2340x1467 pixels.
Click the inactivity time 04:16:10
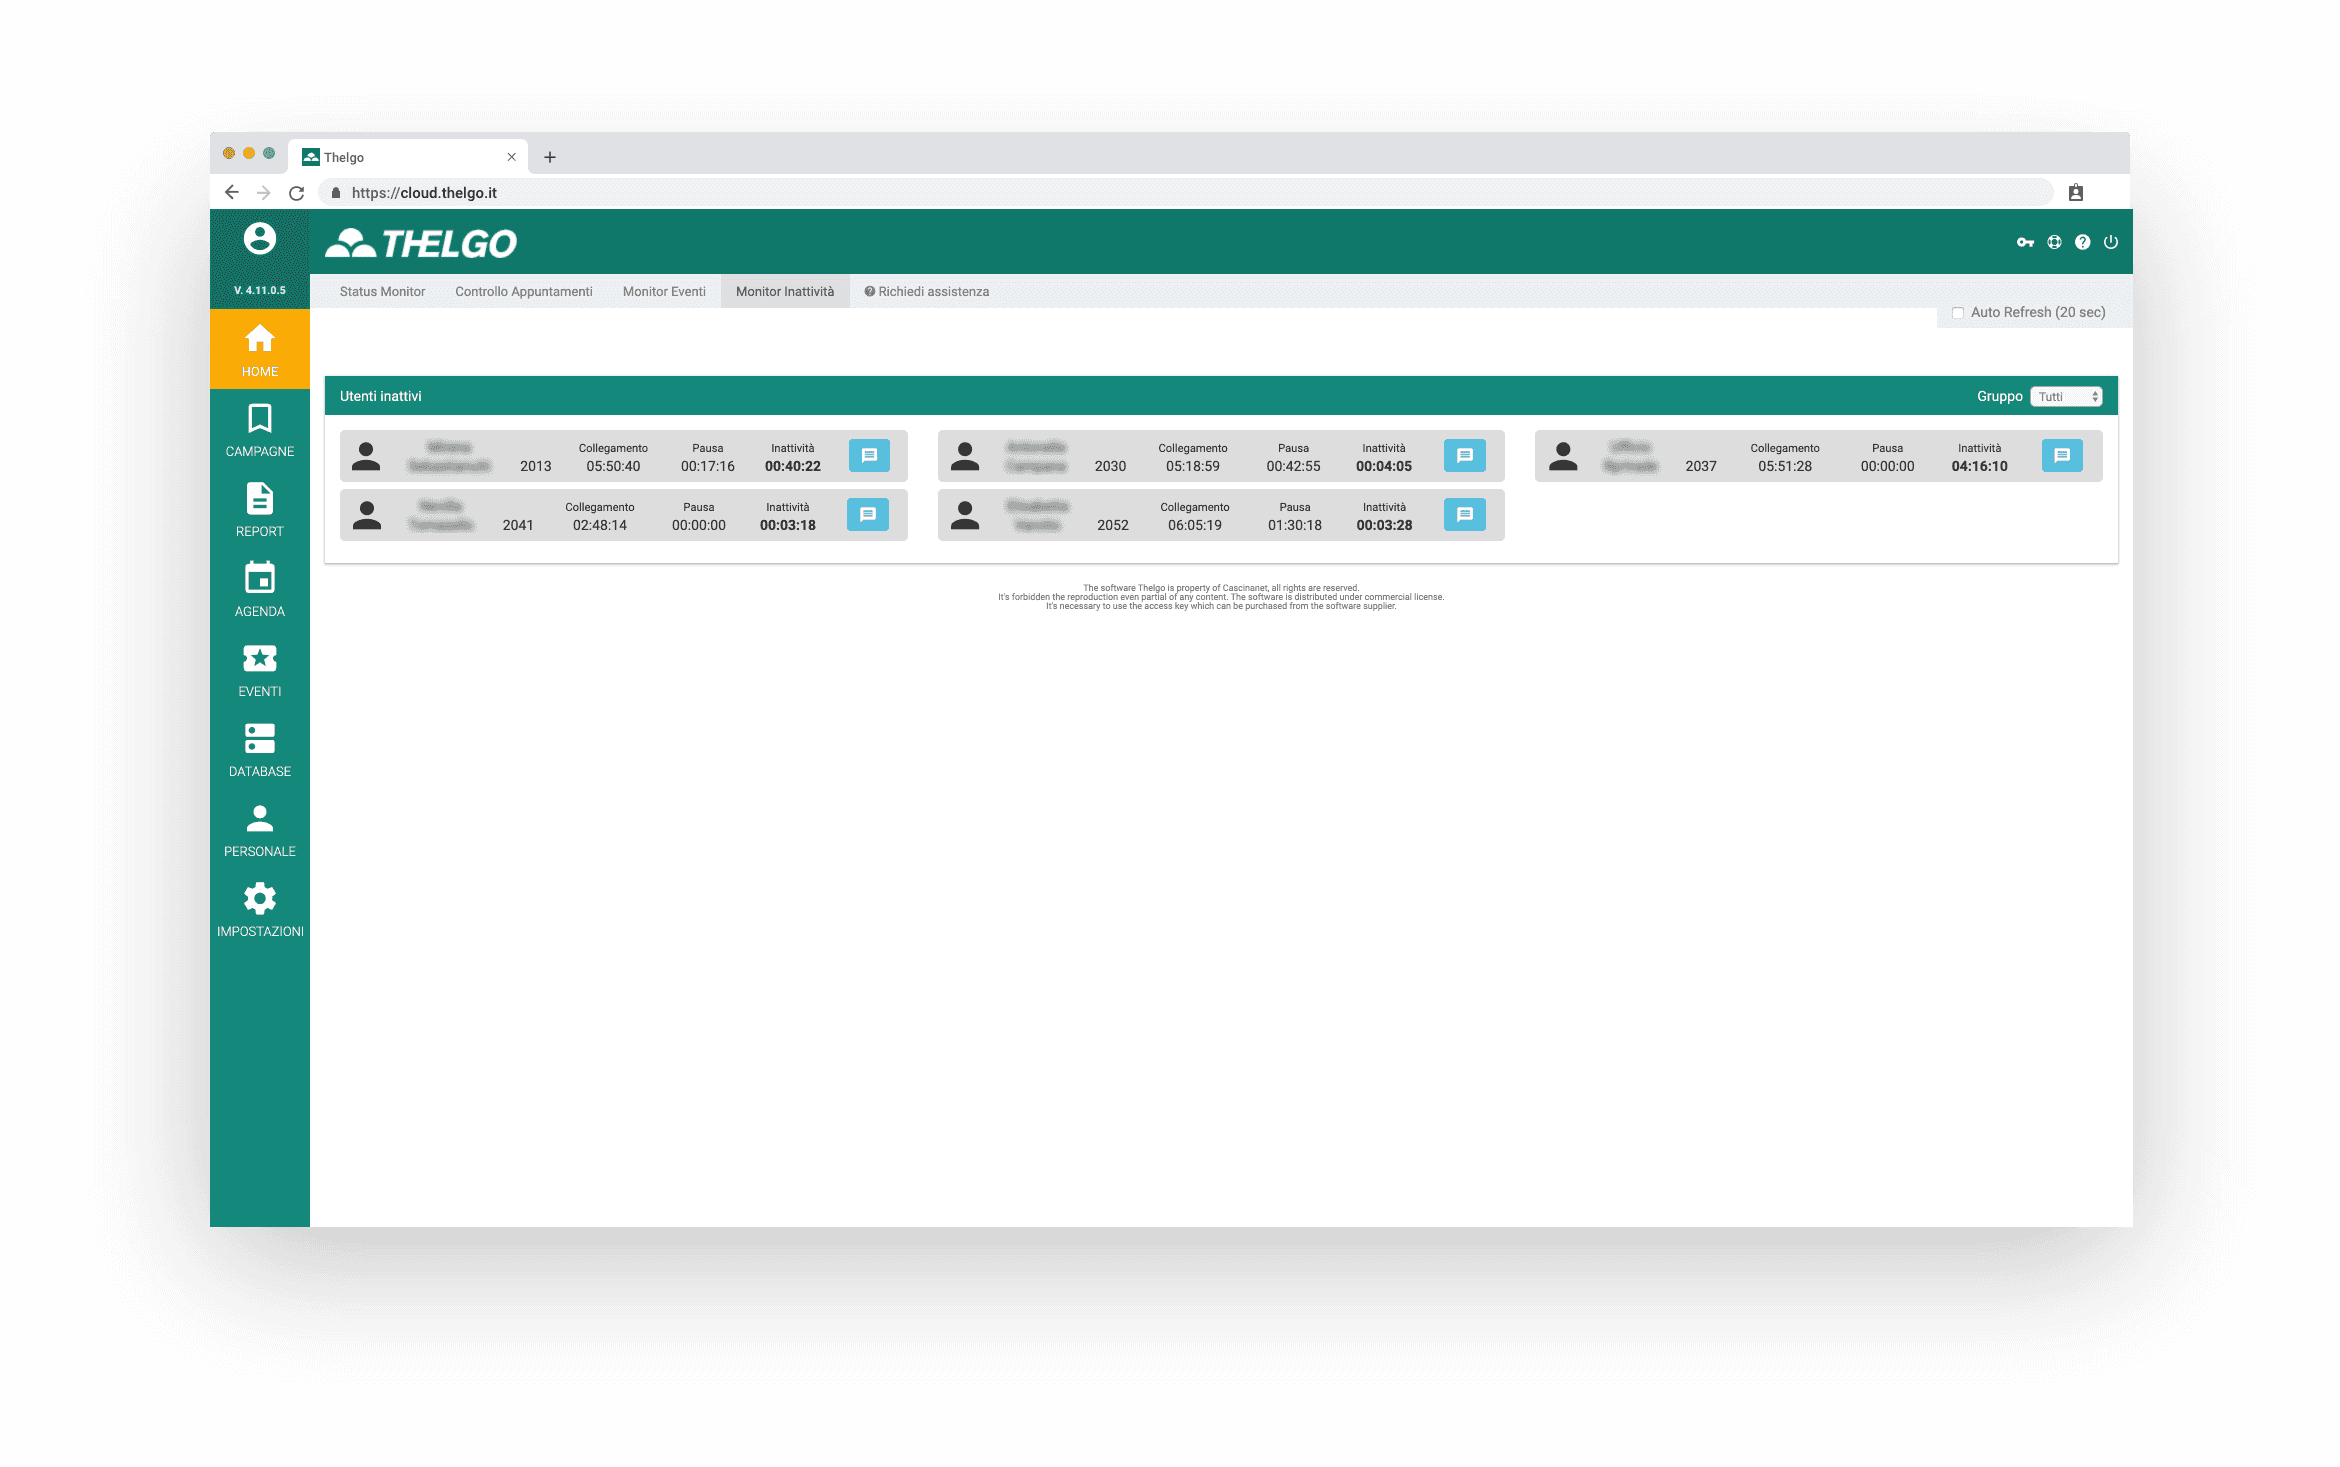1980,466
